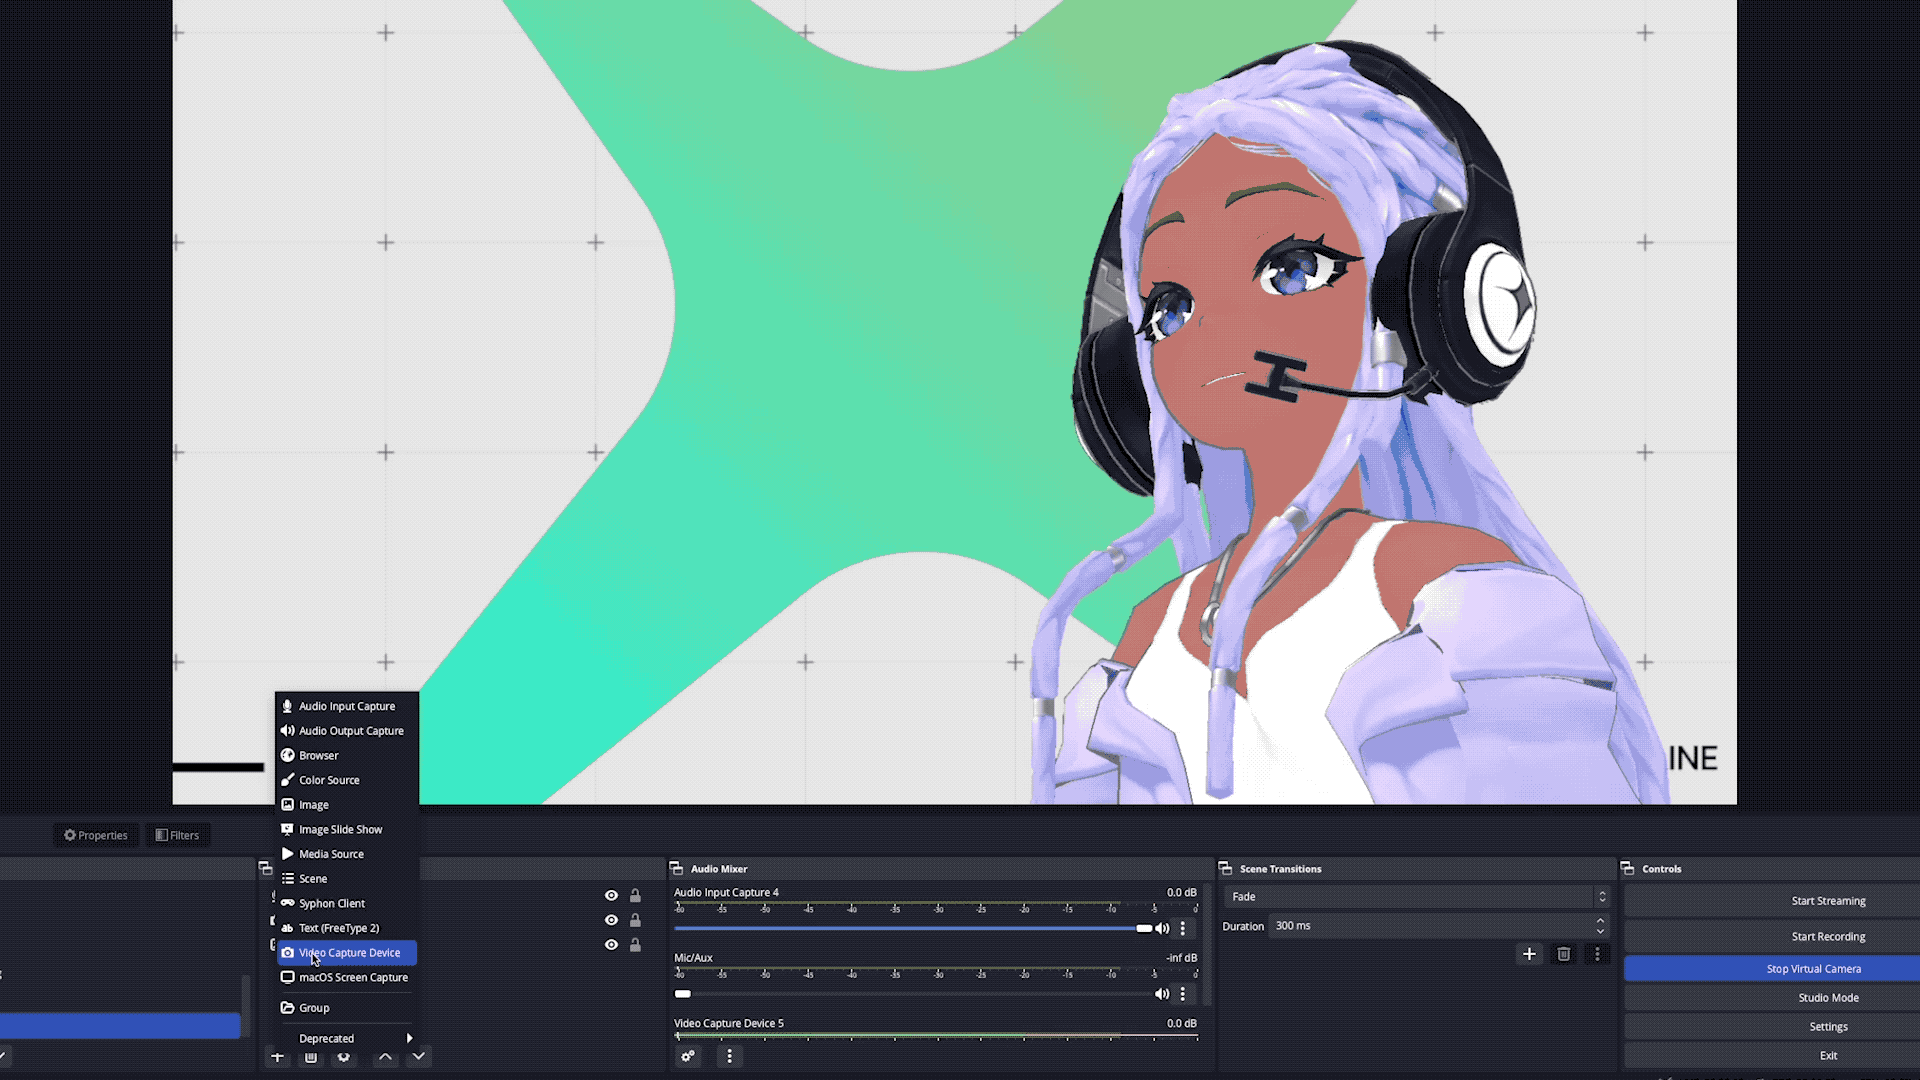The image size is (1920, 1080).
Task: Expand the Deprecated sources submenu
Action: coord(347,1038)
